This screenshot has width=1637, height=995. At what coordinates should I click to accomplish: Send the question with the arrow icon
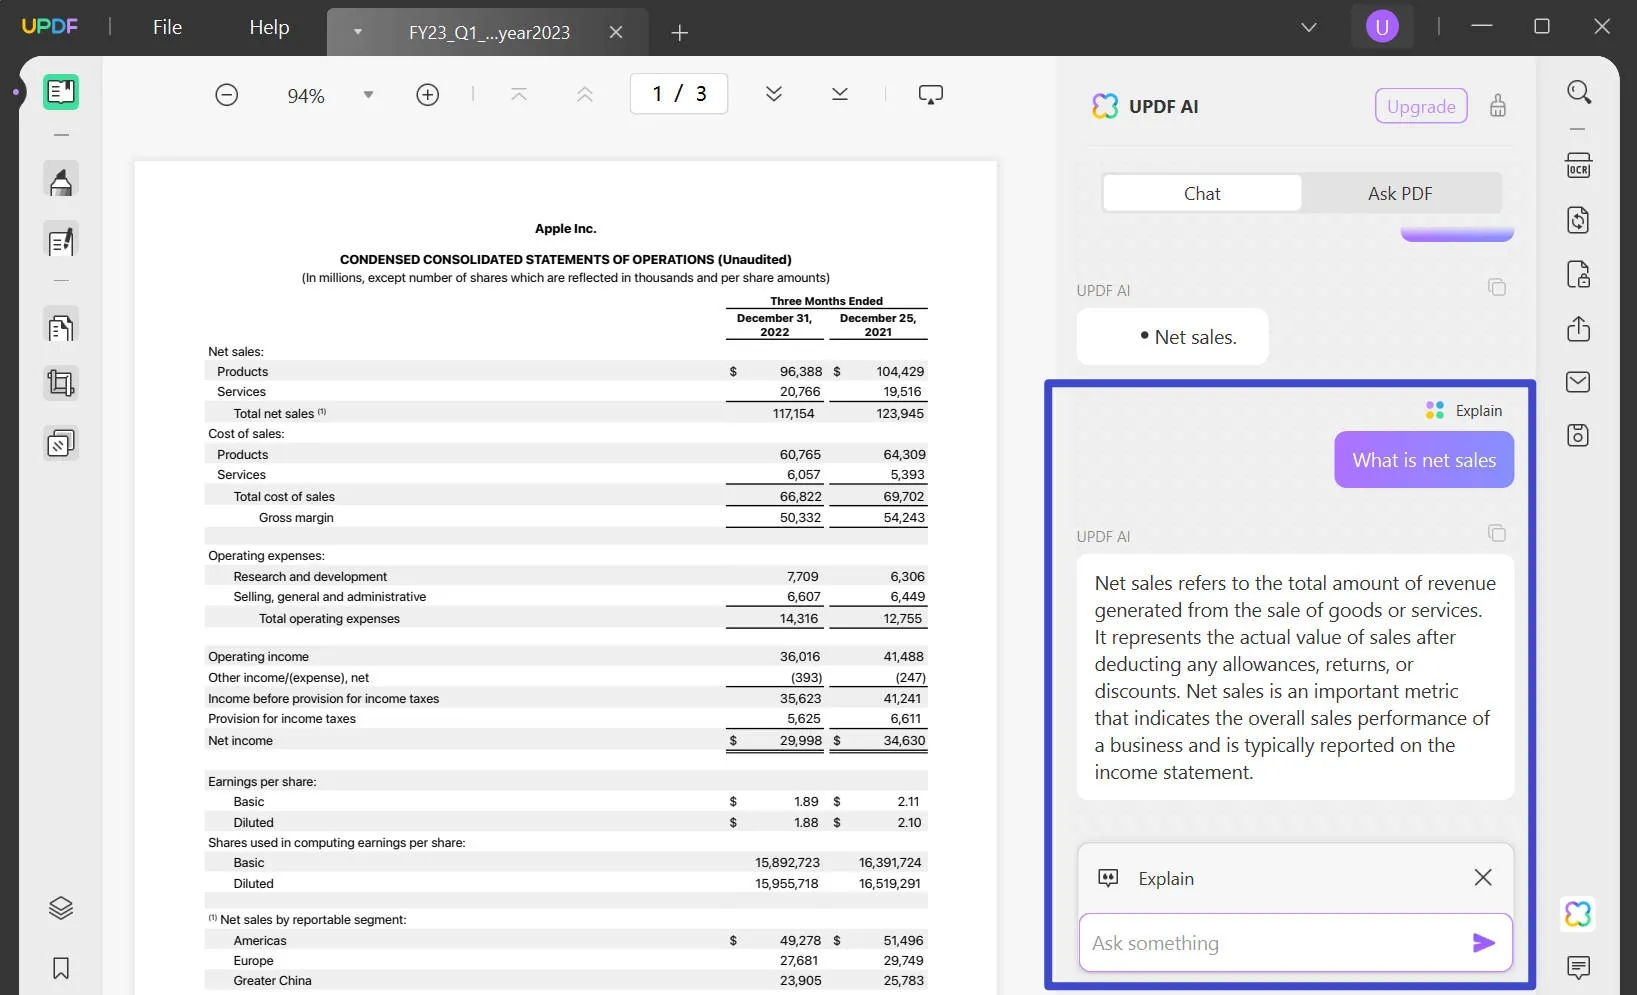tap(1483, 942)
